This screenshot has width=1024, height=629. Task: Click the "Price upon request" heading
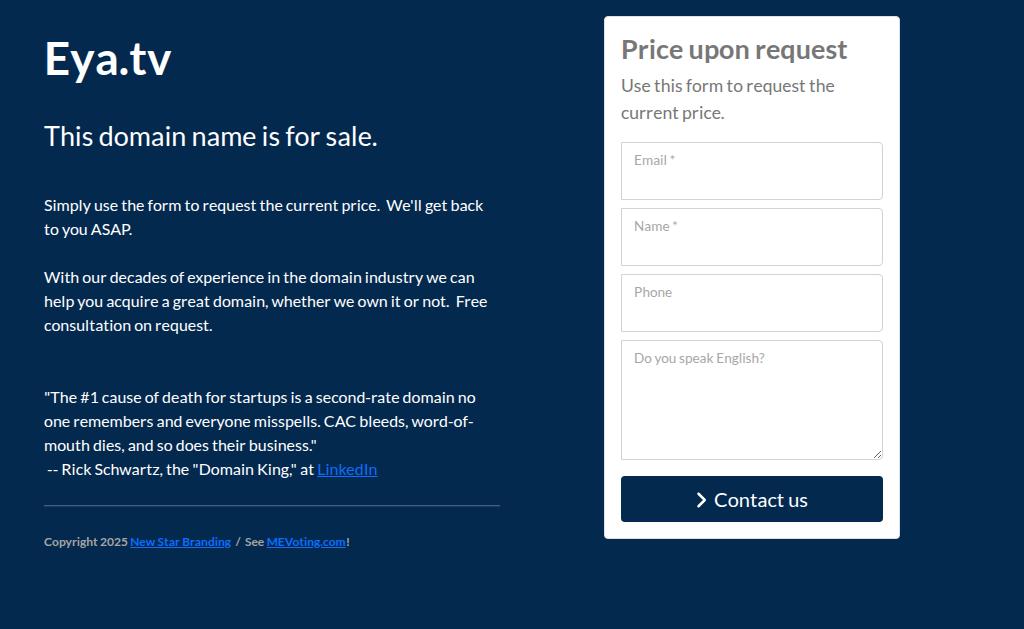(734, 50)
